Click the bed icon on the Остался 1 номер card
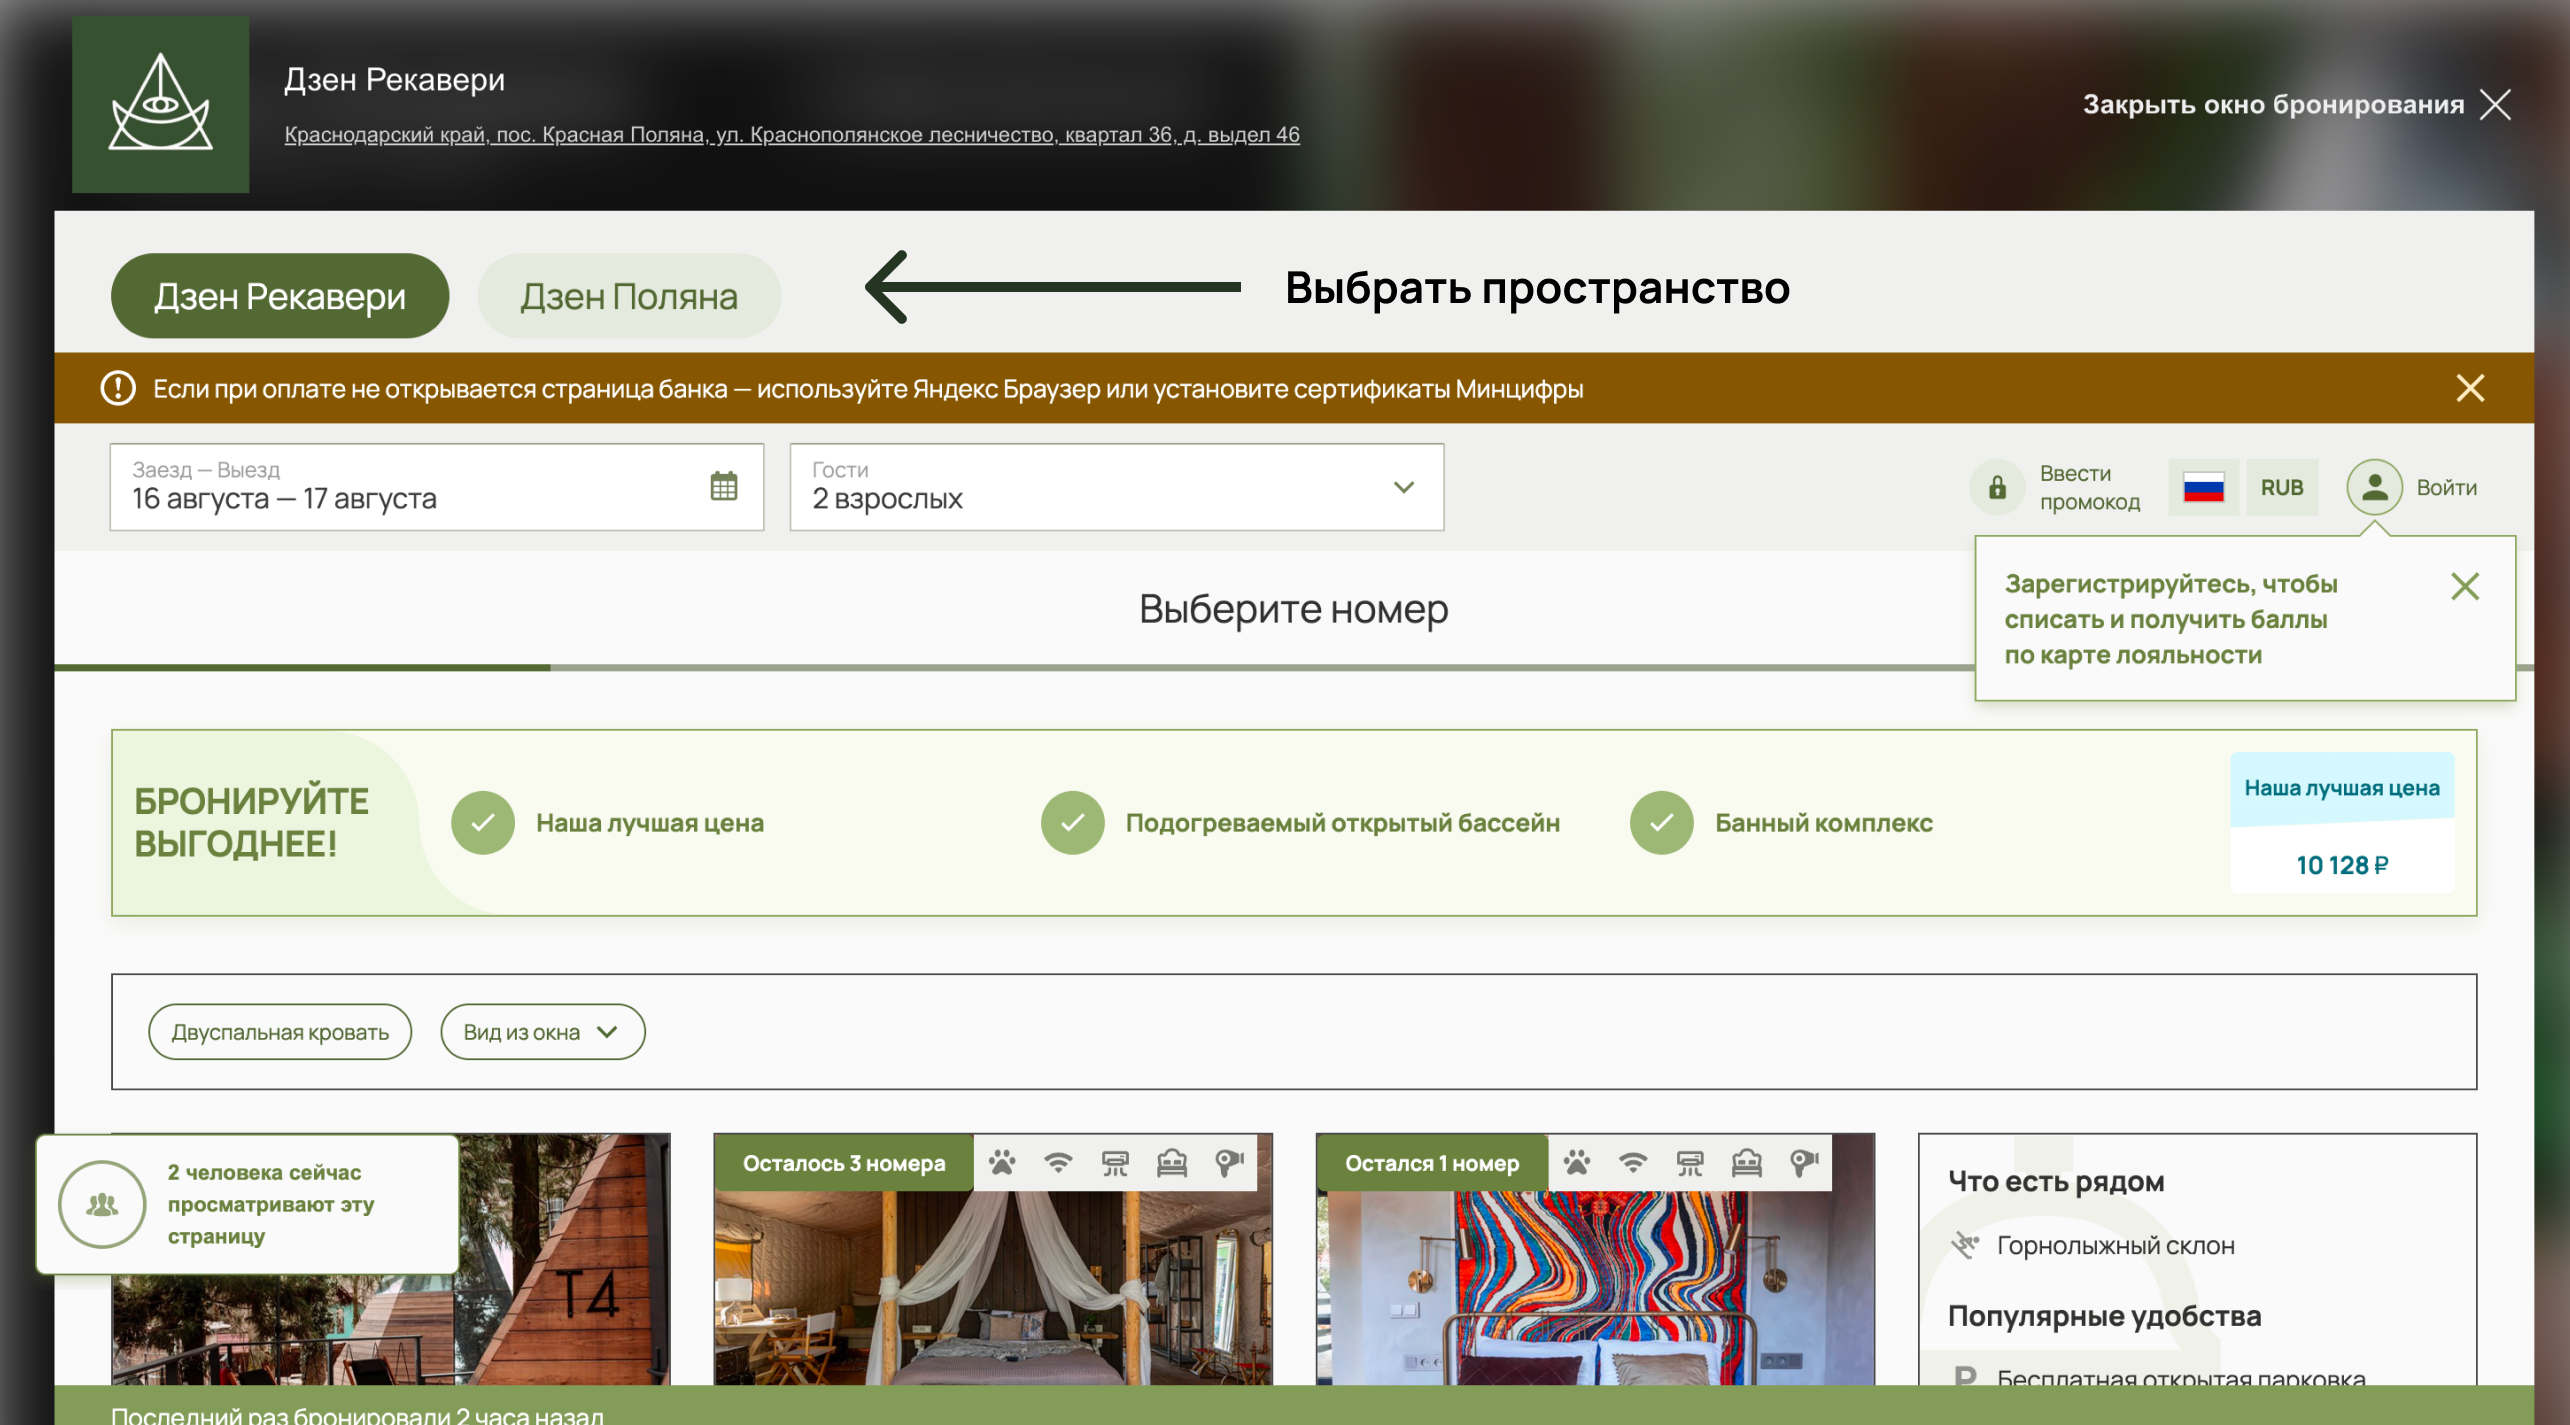Image resolution: width=2570 pixels, height=1425 pixels. click(1747, 1163)
